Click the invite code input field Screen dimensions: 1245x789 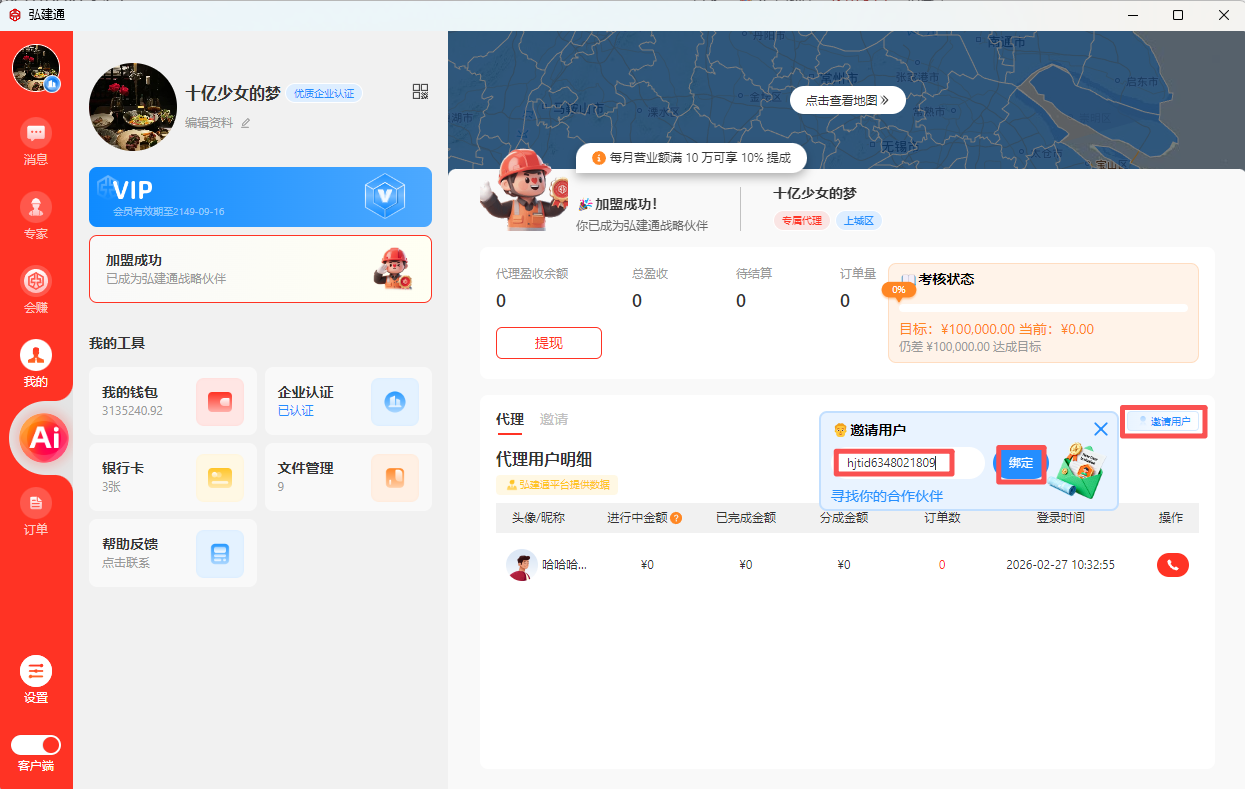pos(905,463)
